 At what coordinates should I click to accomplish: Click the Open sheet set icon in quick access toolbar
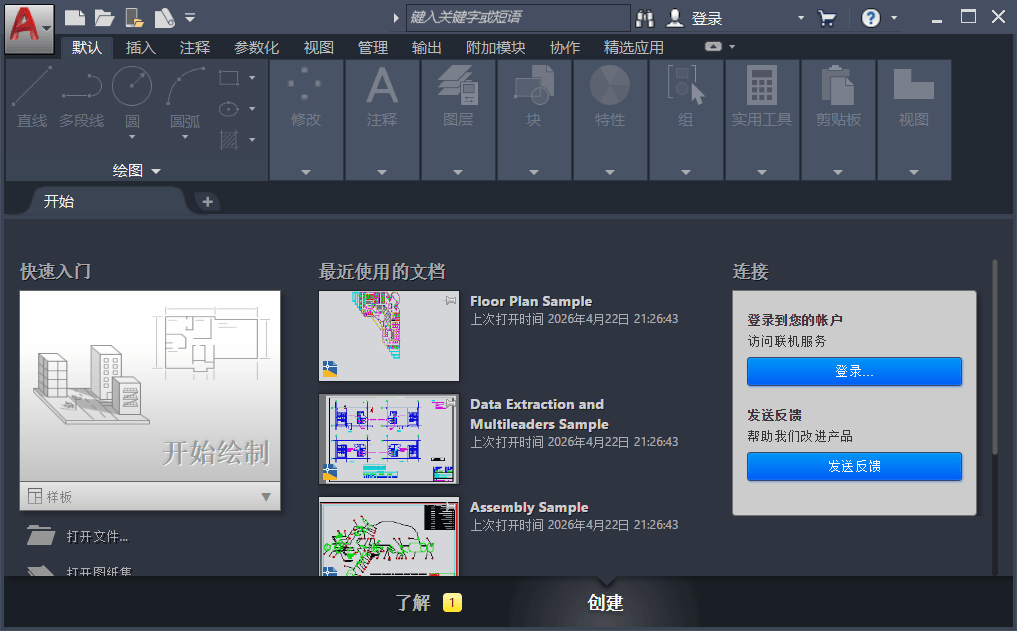pyautogui.click(x=165, y=18)
